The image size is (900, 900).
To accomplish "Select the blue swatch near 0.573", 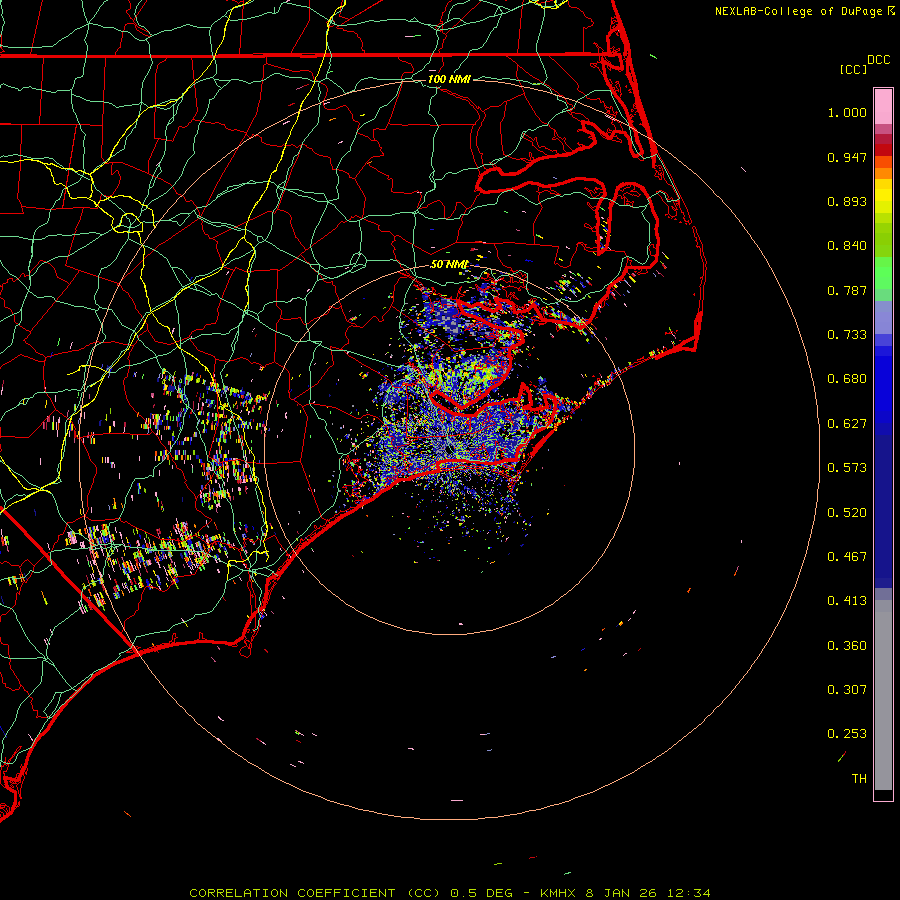I will 883,467.
